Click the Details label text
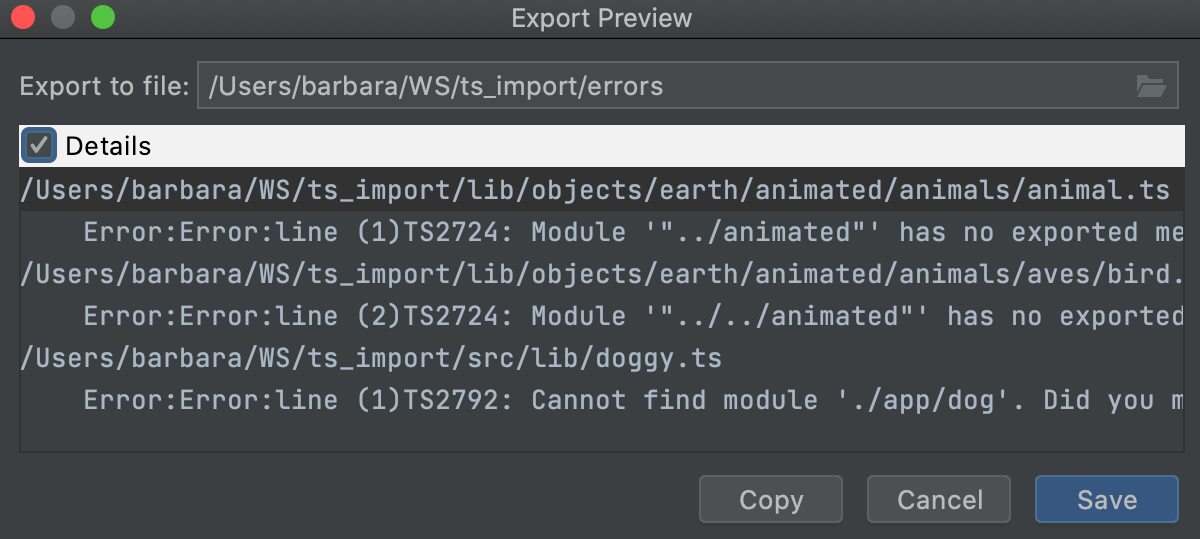This screenshot has height=539, width=1200. [x=108, y=146]
